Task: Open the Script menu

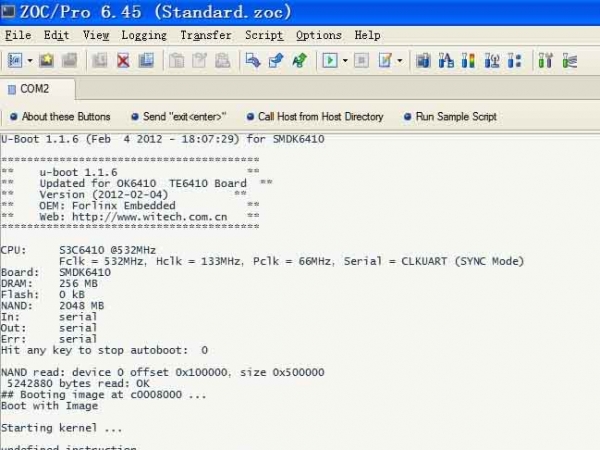Action: pyautogui.click(x=264, y=35)
